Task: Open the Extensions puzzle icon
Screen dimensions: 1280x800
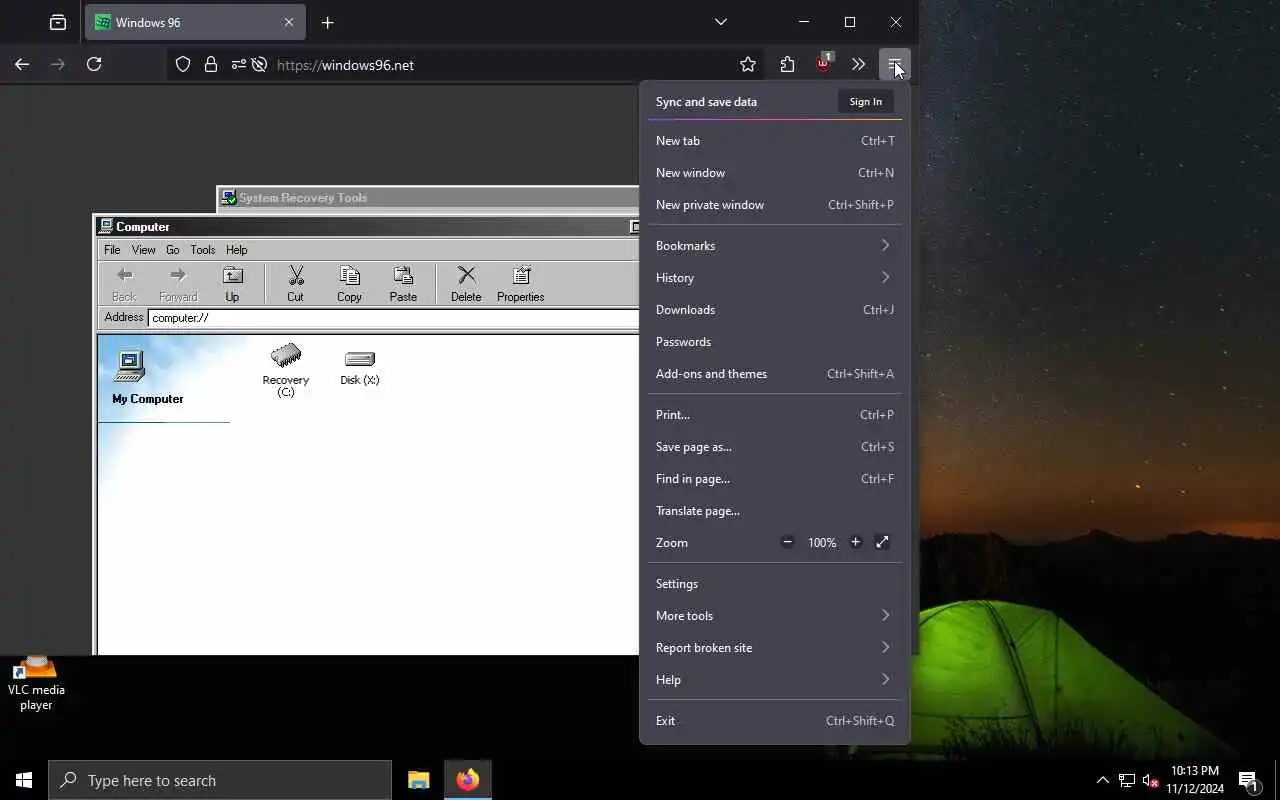Action: [787, 64]
